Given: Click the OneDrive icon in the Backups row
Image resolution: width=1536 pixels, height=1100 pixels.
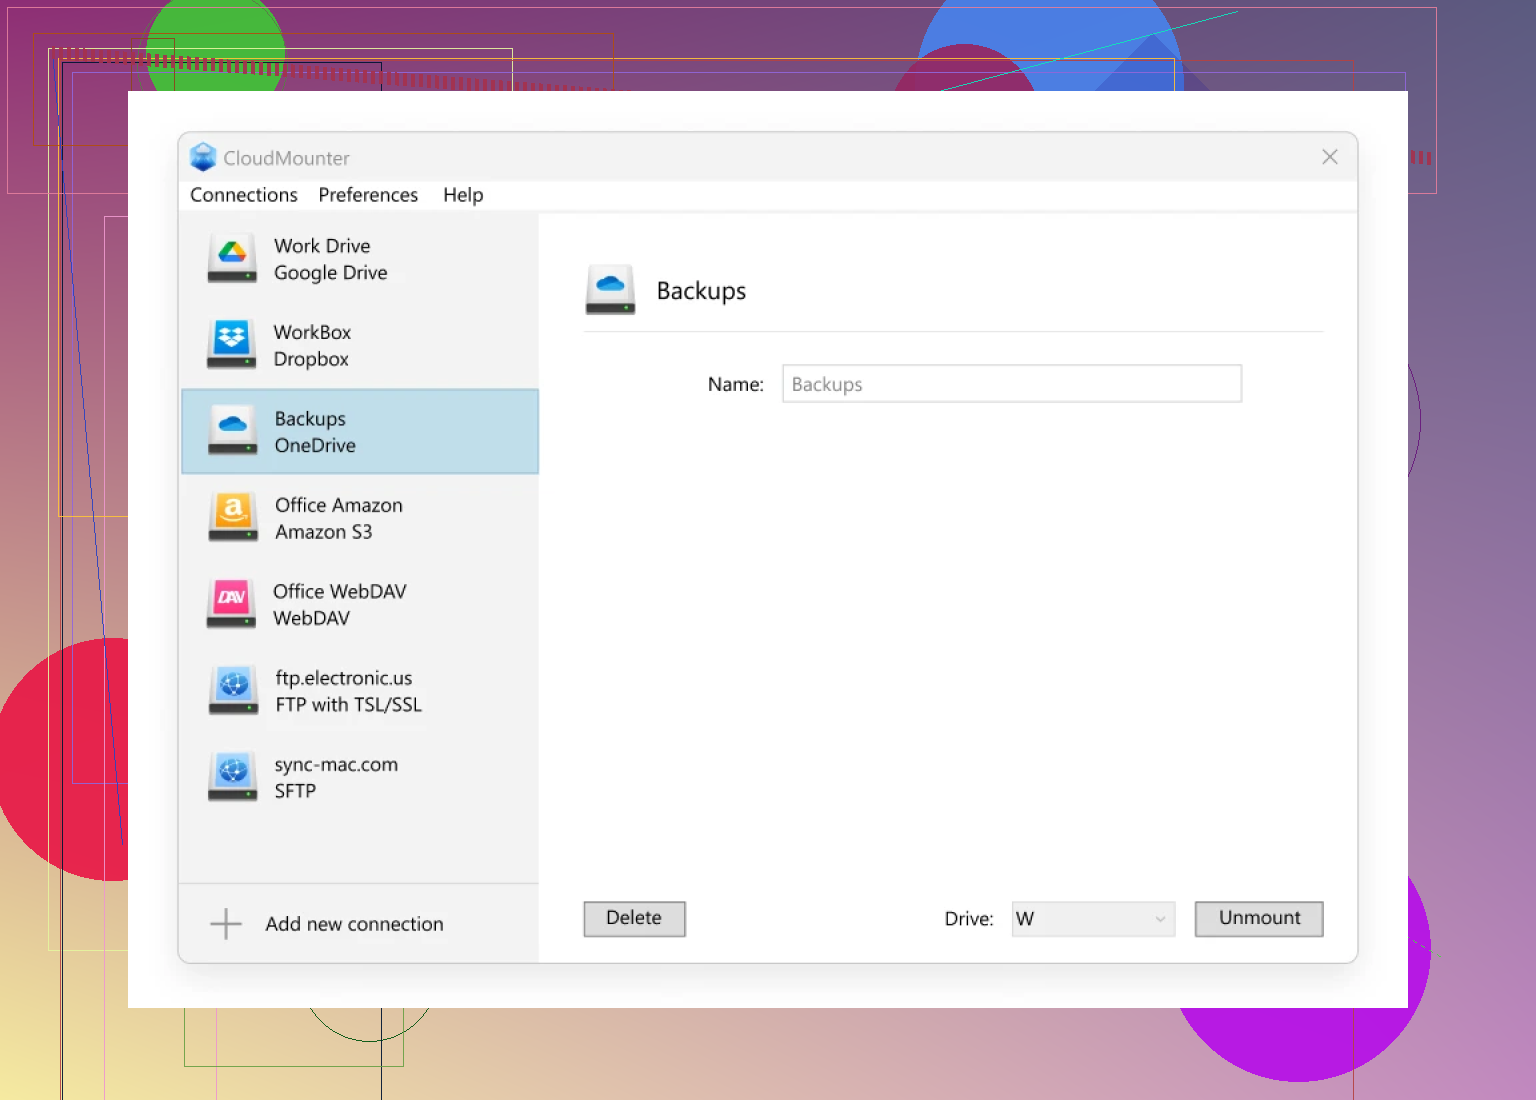Looking at the screenshot, I should pyautogui.click(x=233, y=430).
